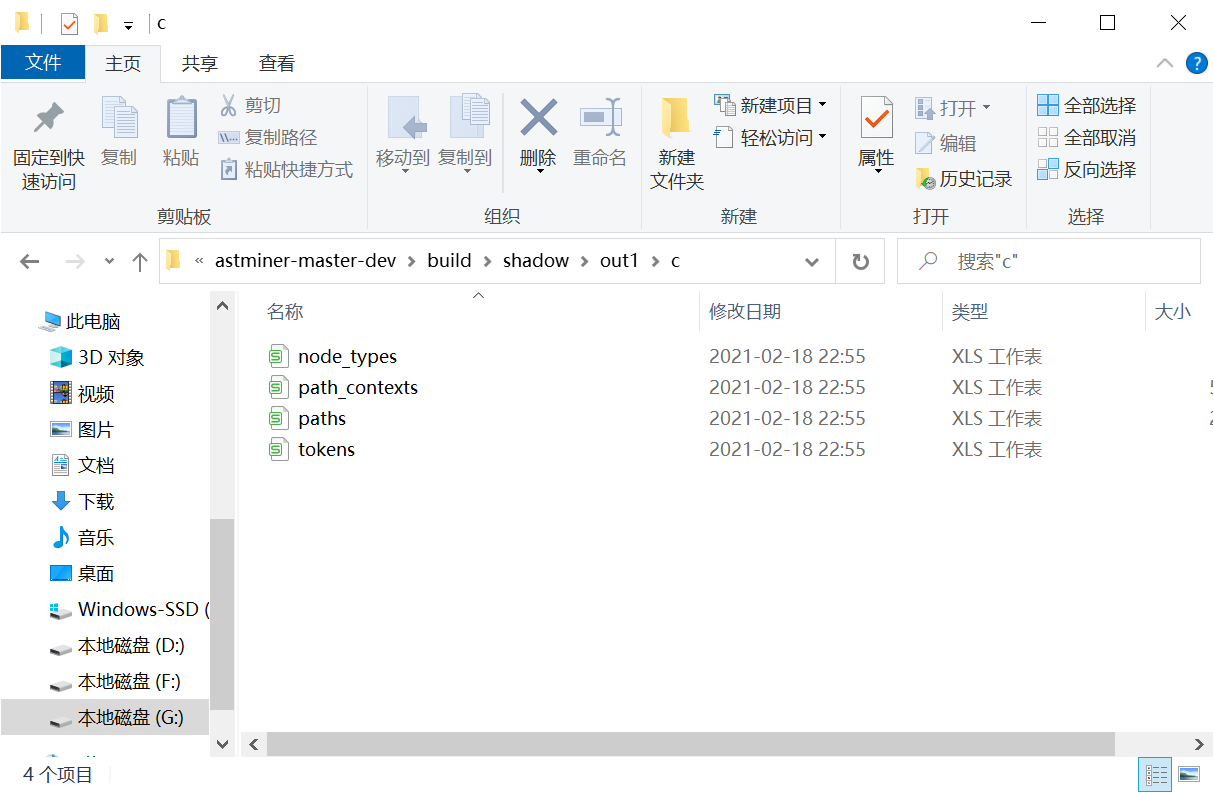This screenshot has width=1214, height=793.
Task: Click the Refresh button beside address bar
Action: pyautogui.click(x=860, y=261)
